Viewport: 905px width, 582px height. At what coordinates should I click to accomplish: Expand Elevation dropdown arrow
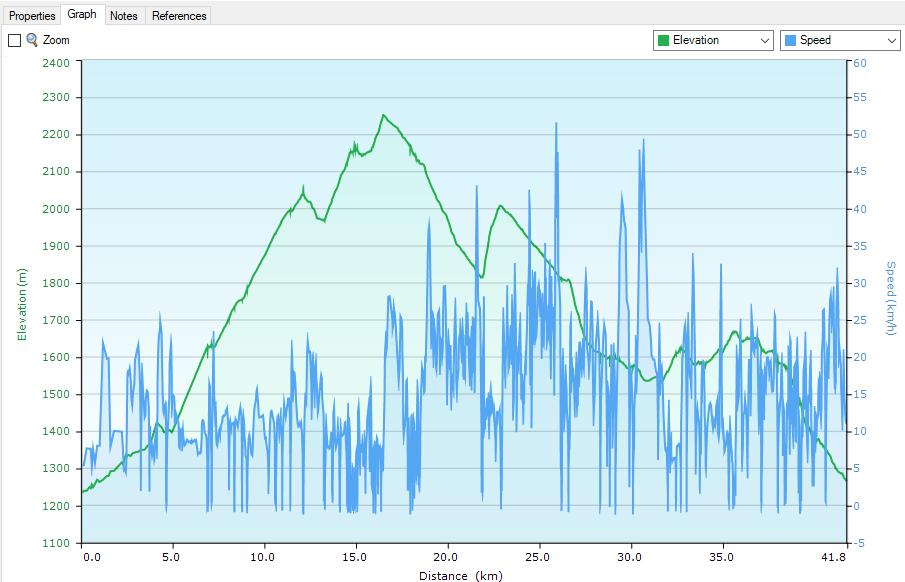(x=765, y=41)
